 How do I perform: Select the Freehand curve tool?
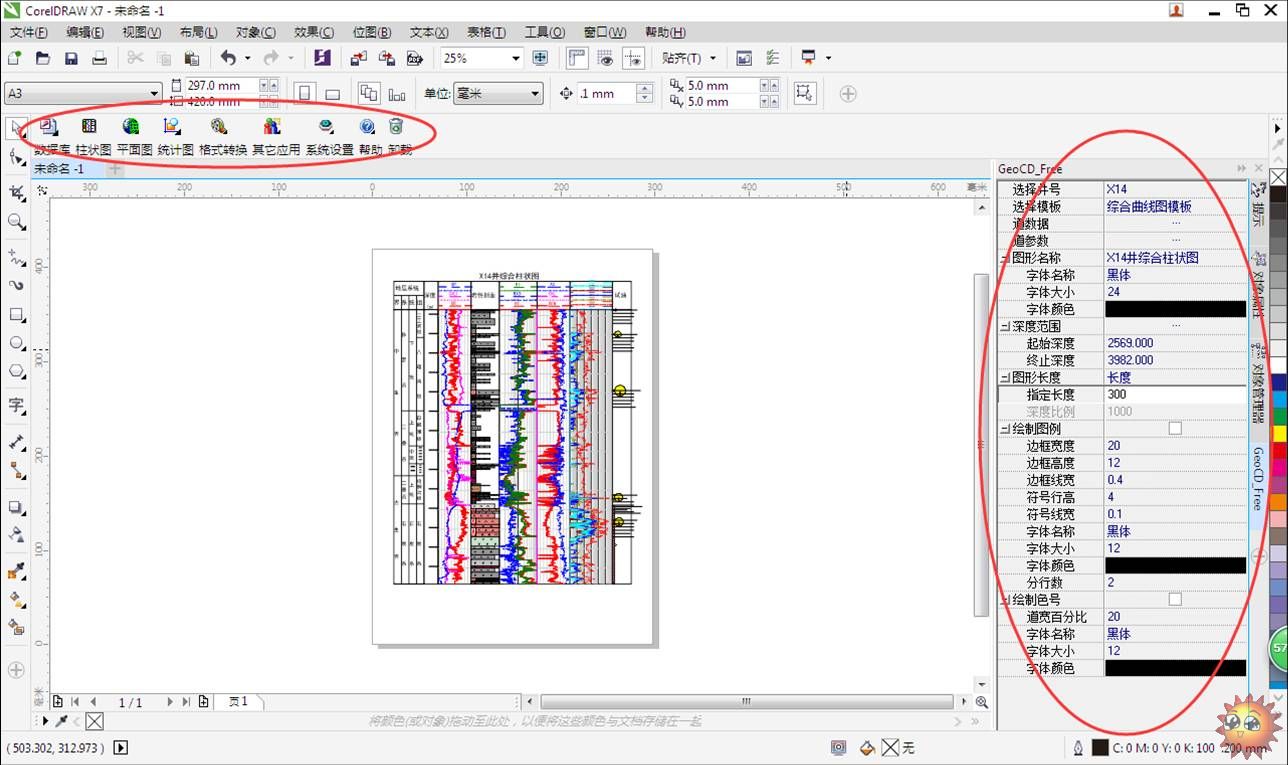click(16, 256)
